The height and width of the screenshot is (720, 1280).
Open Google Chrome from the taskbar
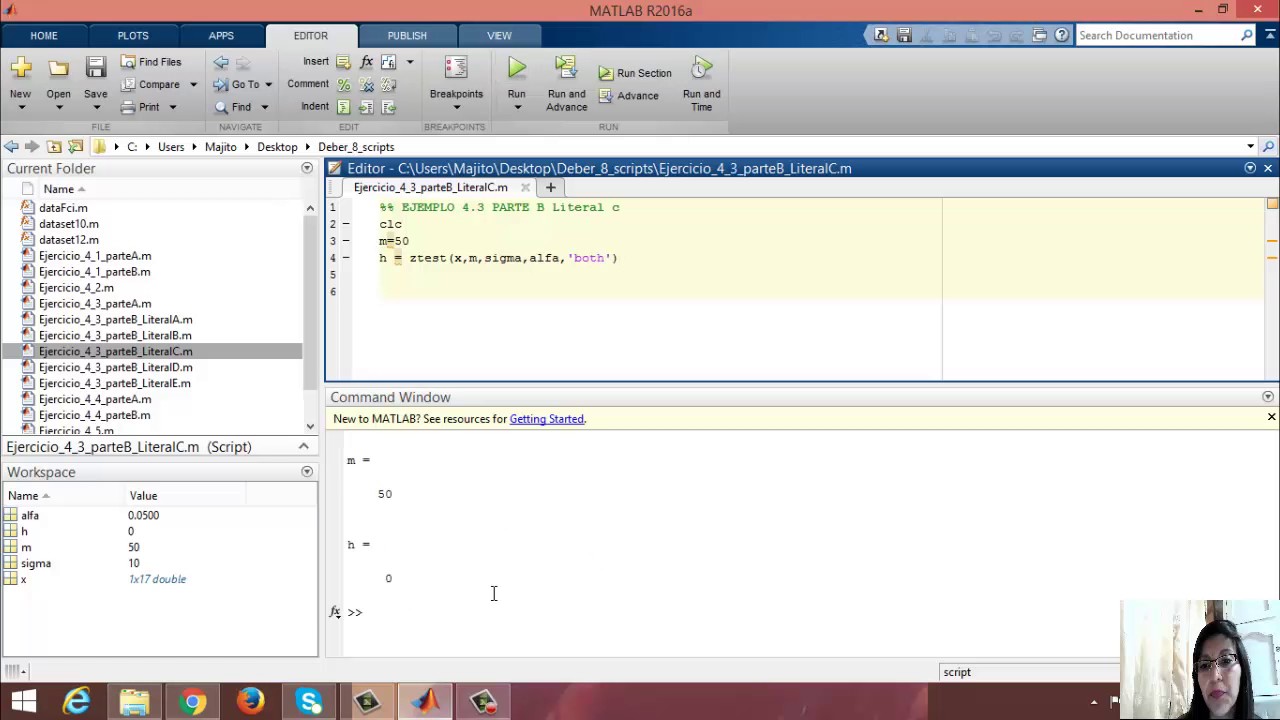click(x=193, y=702)
